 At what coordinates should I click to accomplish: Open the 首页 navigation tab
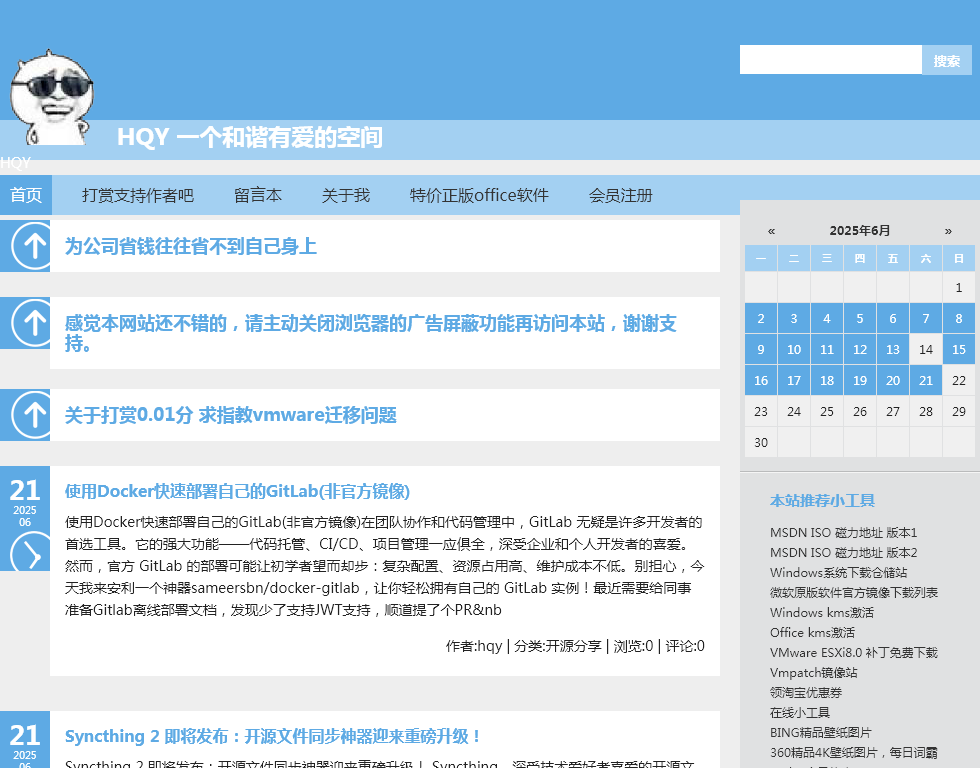(x=26, y=195)
